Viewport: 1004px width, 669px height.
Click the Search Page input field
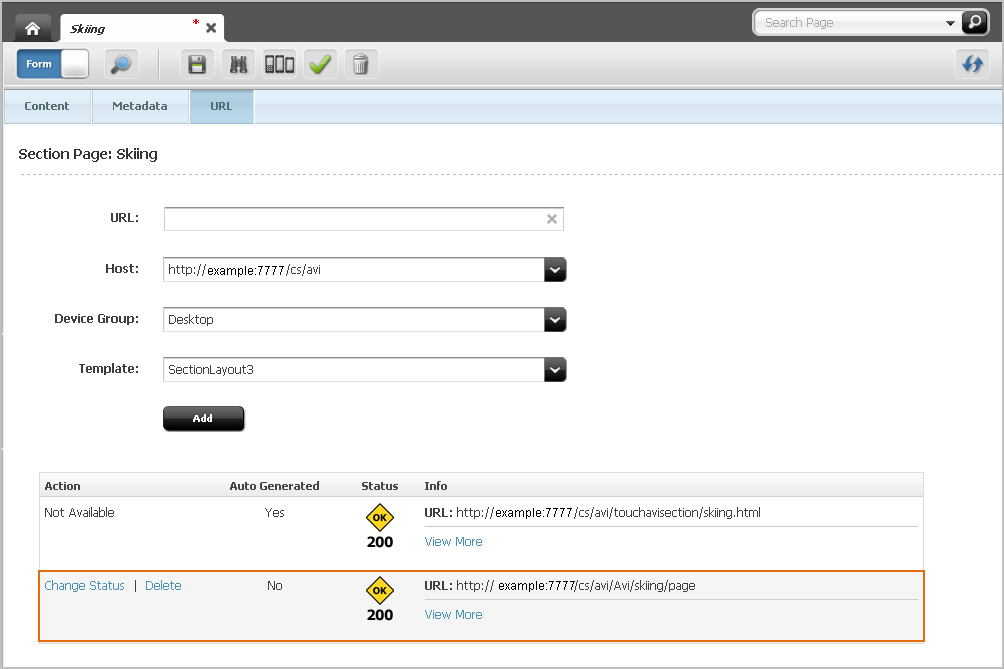(852, 22)
